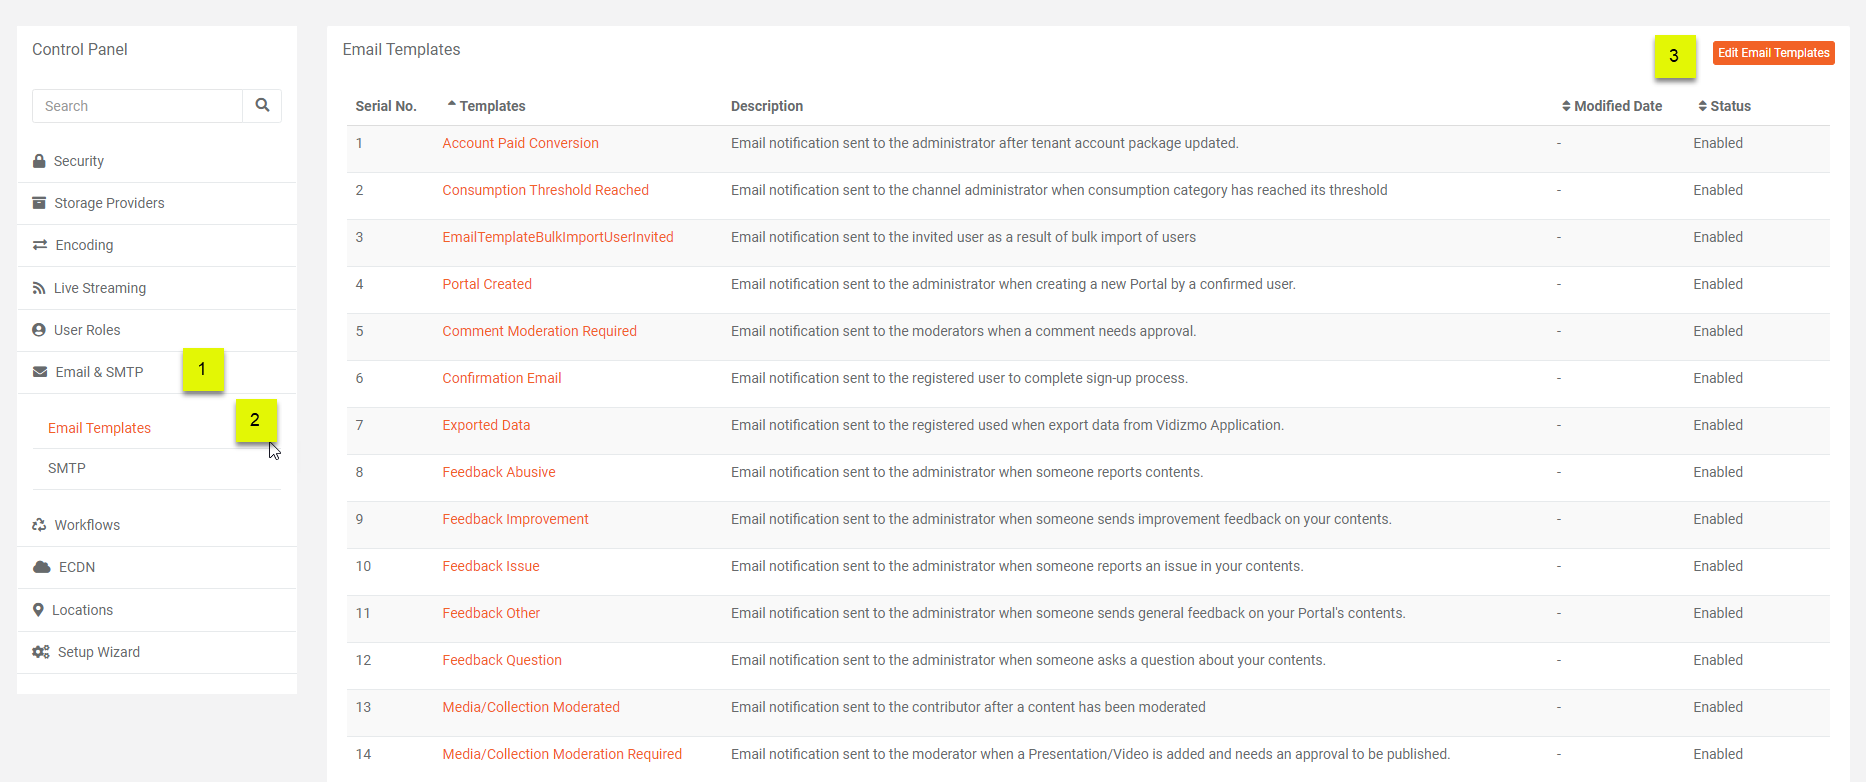Viewport: 1866px width, 782px height.
Task: Click the Live Streaming feed icon
Action: click(39, 288)
